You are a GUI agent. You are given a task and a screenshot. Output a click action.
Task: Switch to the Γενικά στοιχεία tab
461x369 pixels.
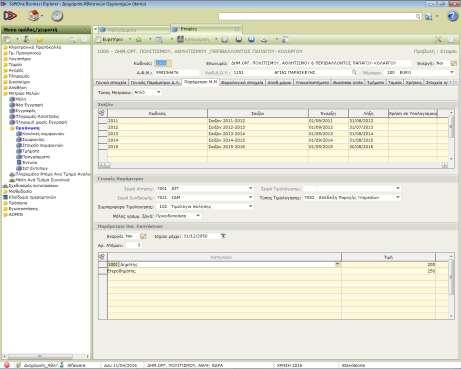point(111,82)
